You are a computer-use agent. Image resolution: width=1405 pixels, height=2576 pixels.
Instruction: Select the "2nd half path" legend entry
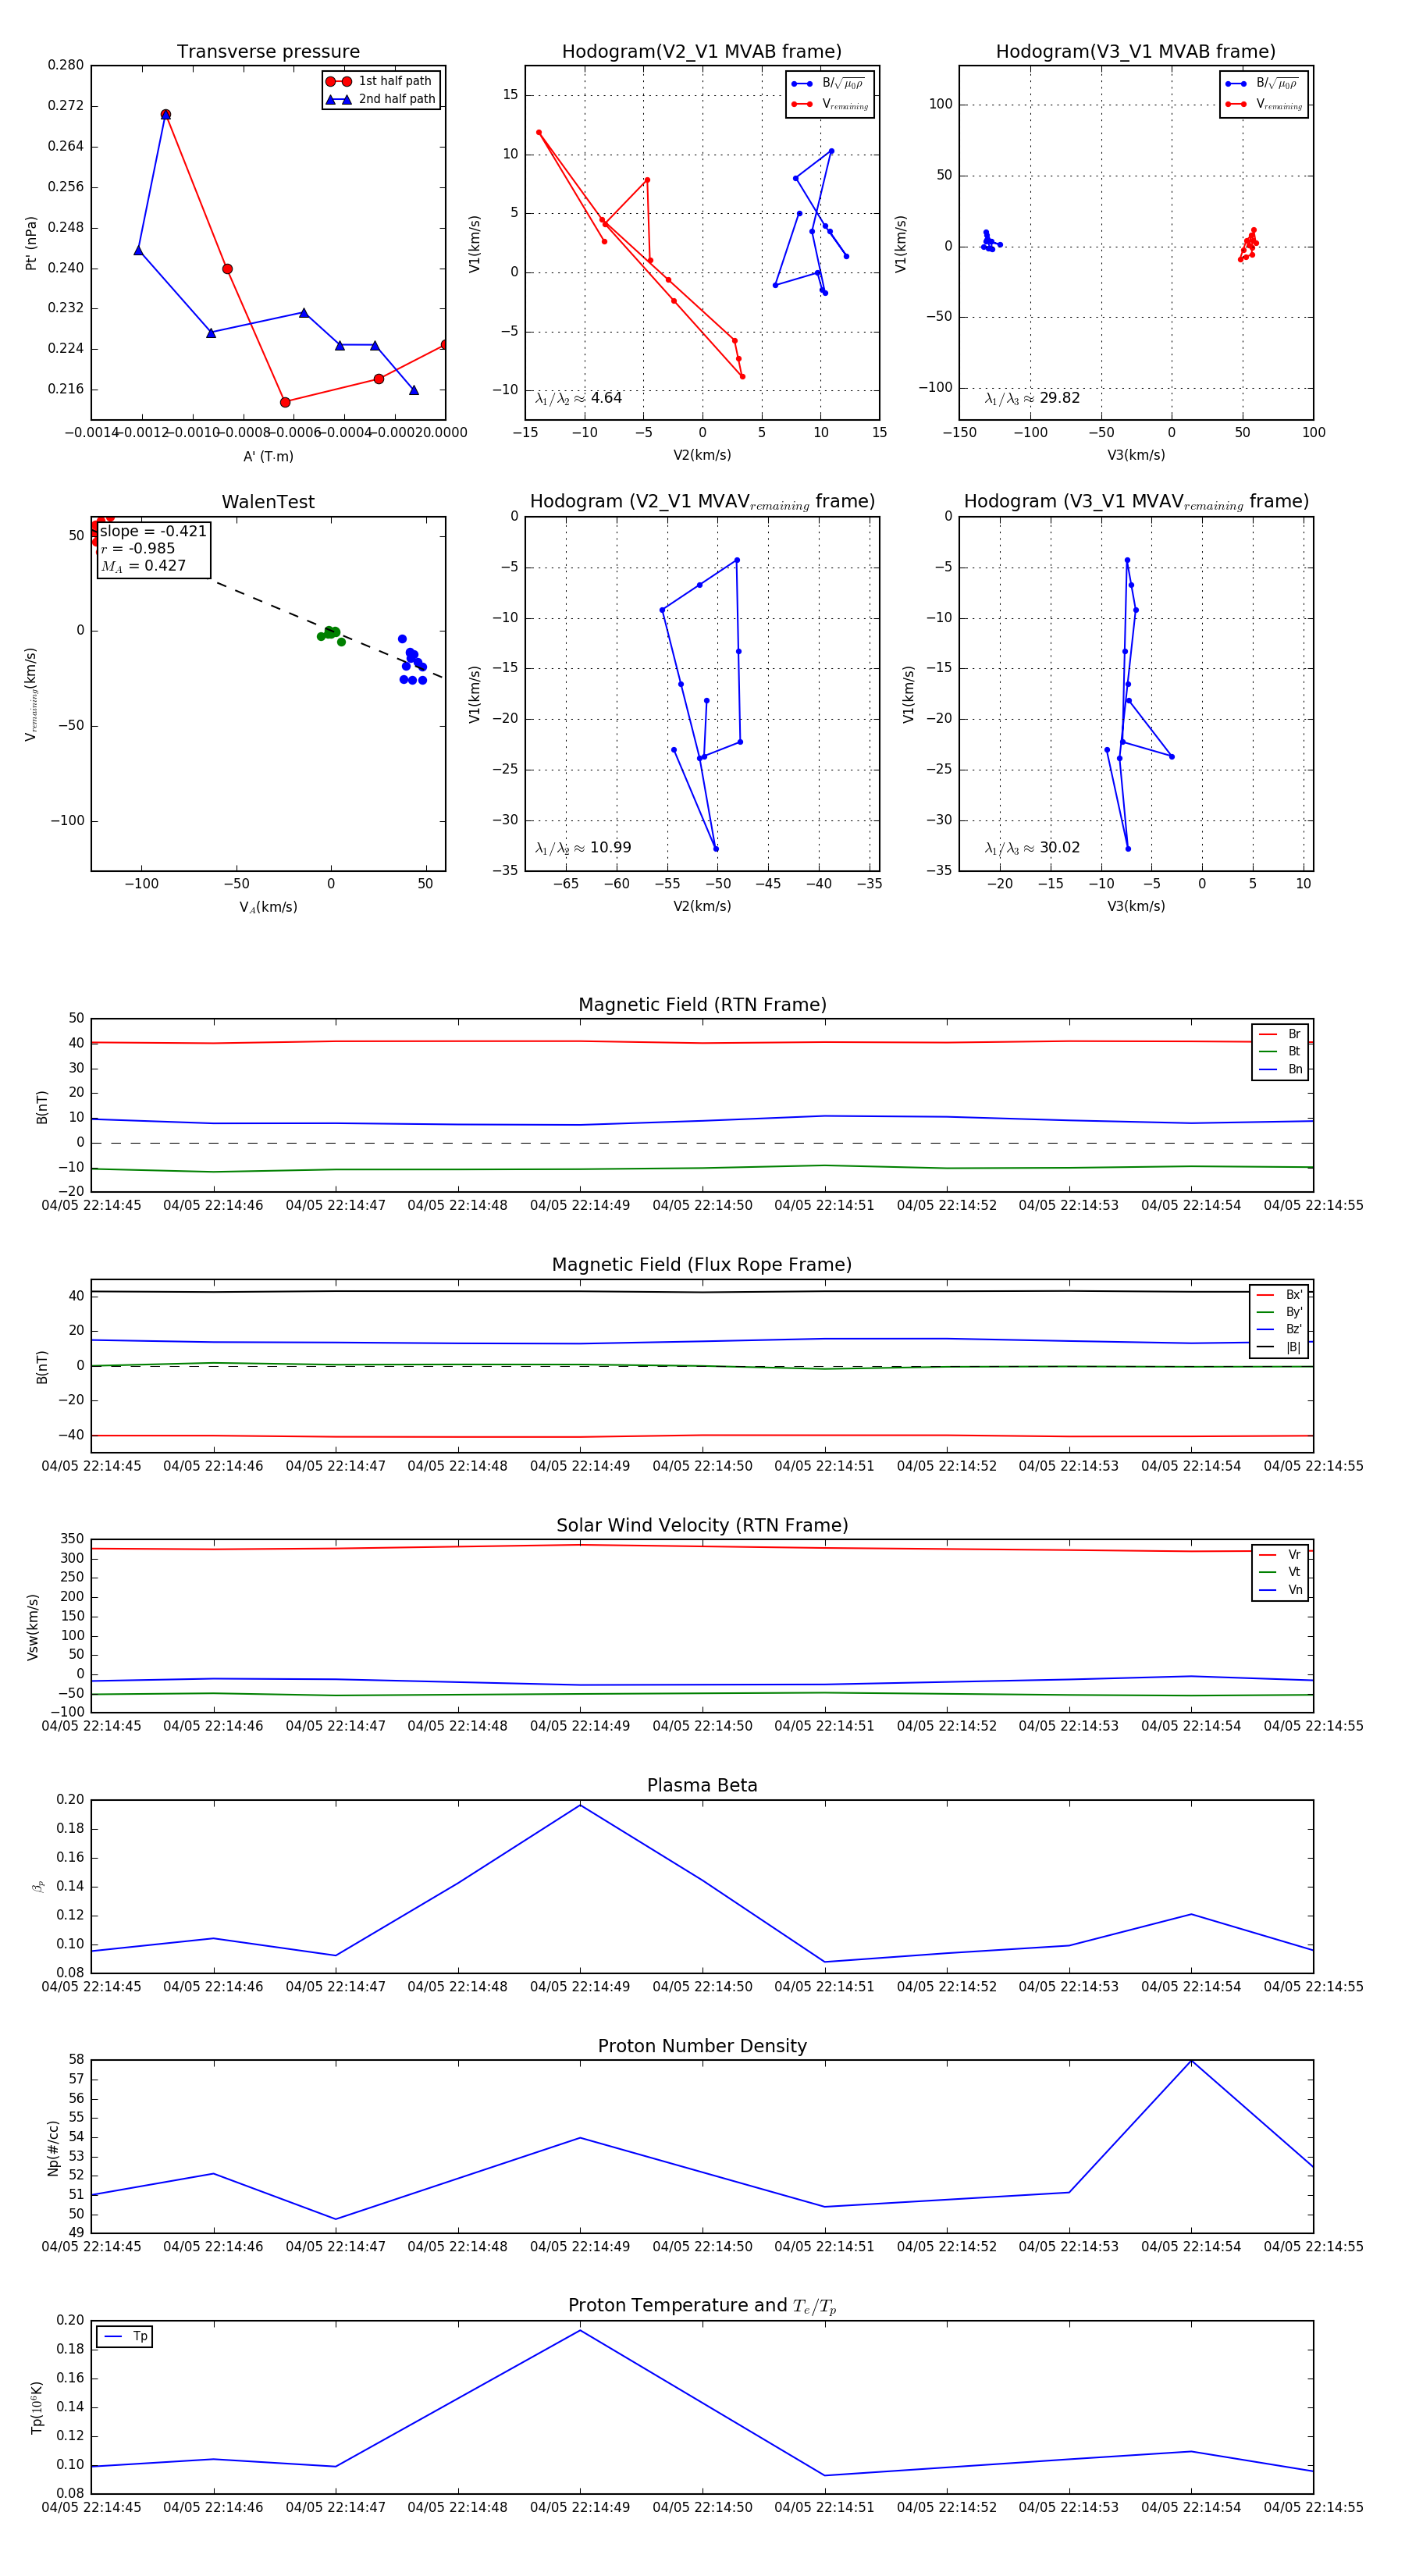pos(396,99)
